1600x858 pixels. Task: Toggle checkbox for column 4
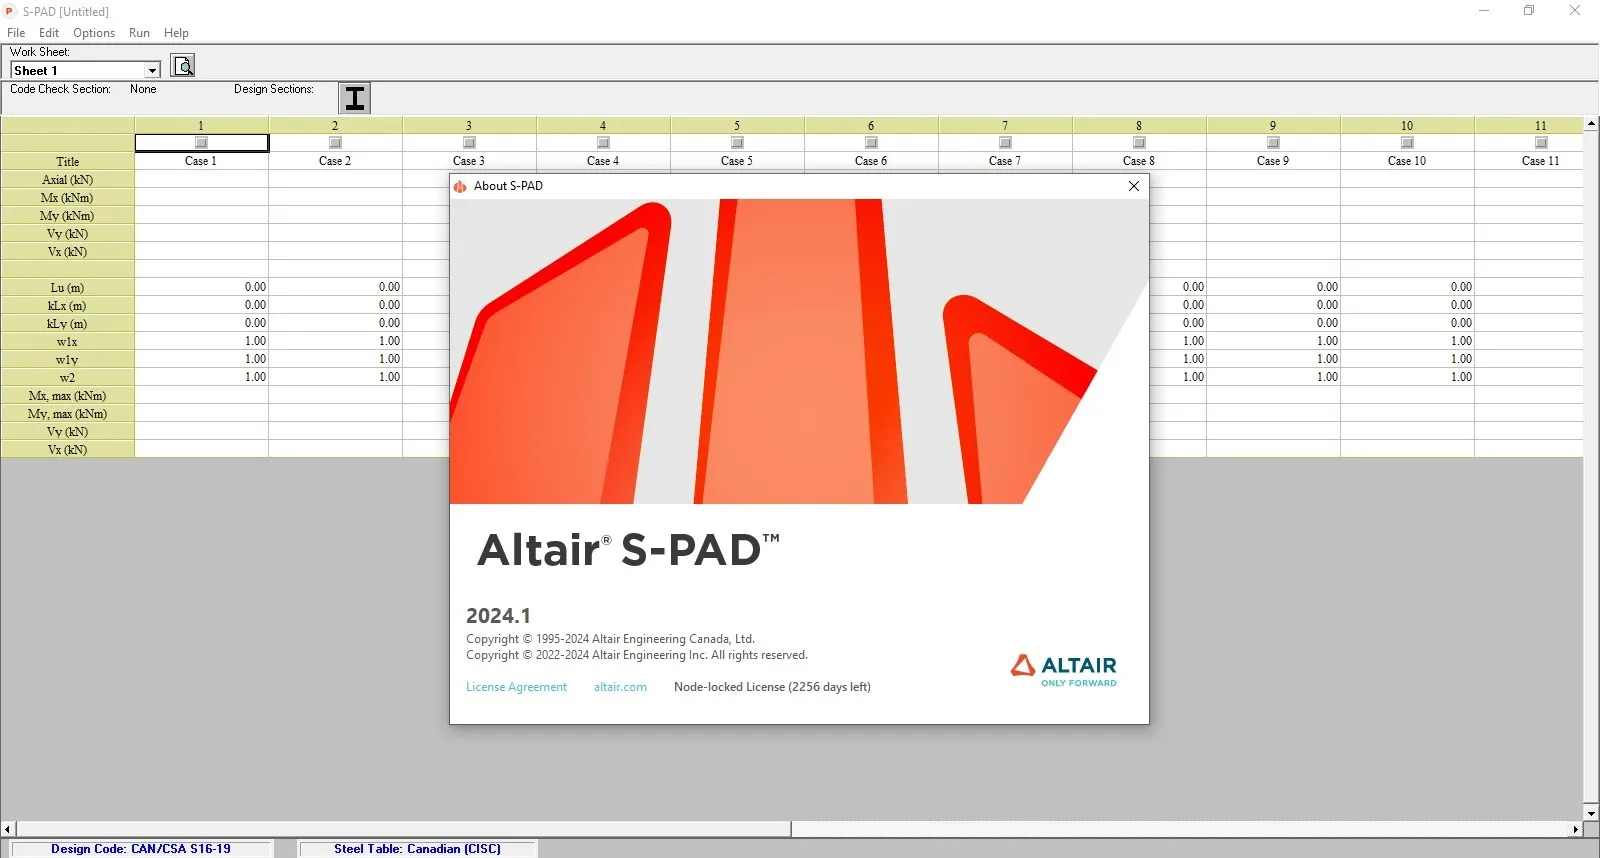(x=603, y=143)
